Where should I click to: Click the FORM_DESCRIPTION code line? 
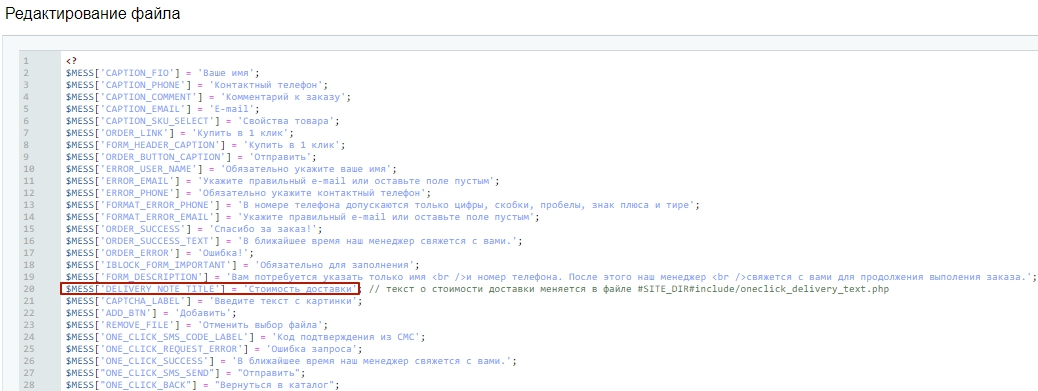551,277
